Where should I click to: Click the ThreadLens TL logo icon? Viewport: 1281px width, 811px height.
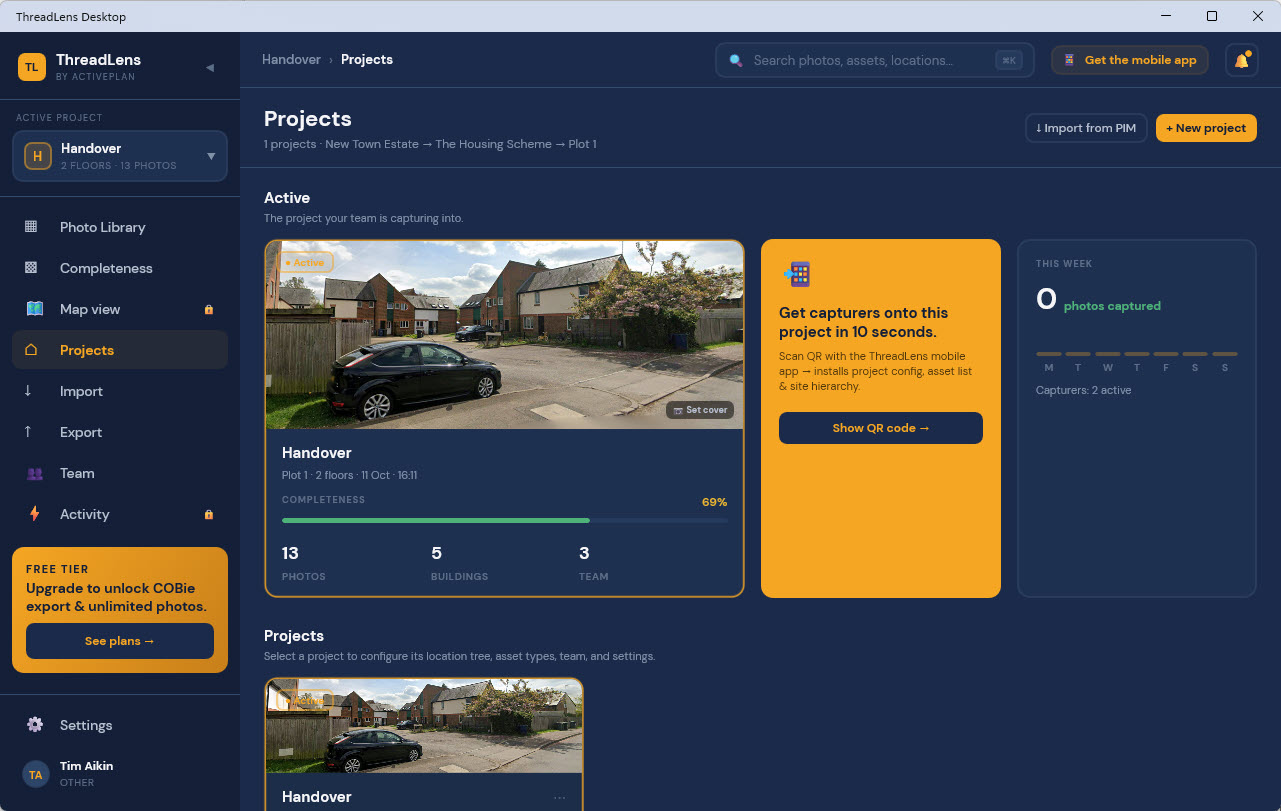coord(32,67)
